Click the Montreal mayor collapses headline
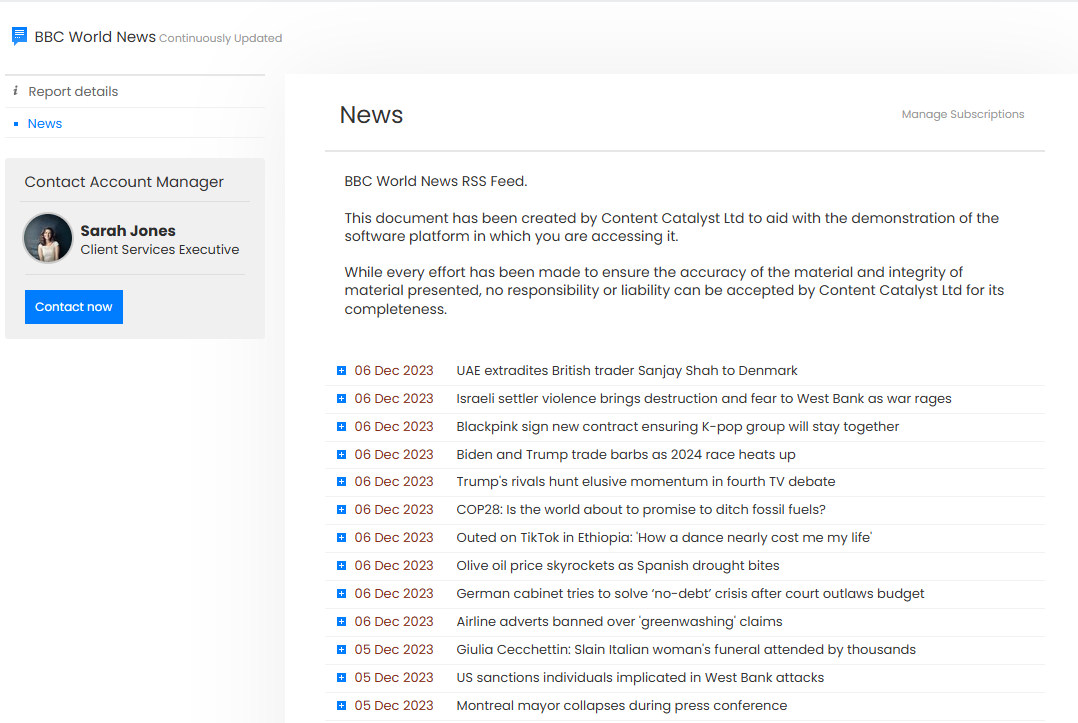Viewport: 1078px width, 723px height. coord(621,705)
